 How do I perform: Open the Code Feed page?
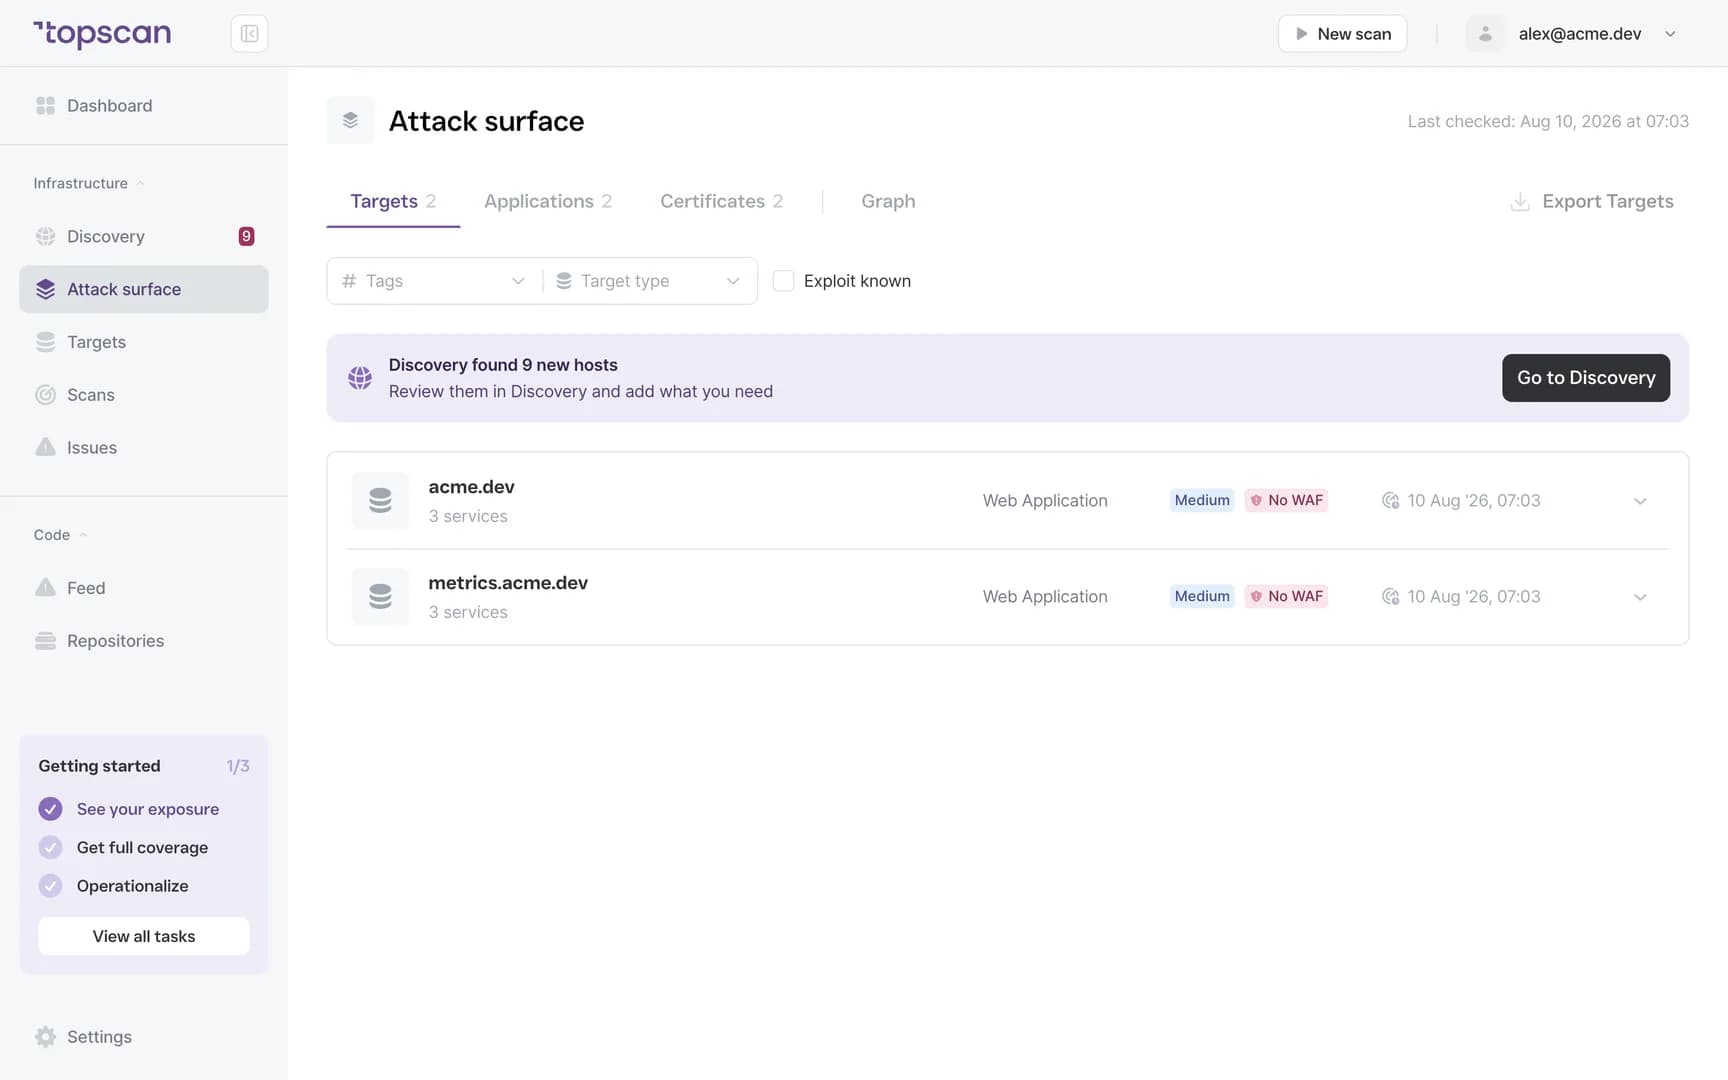pos(144,588)
